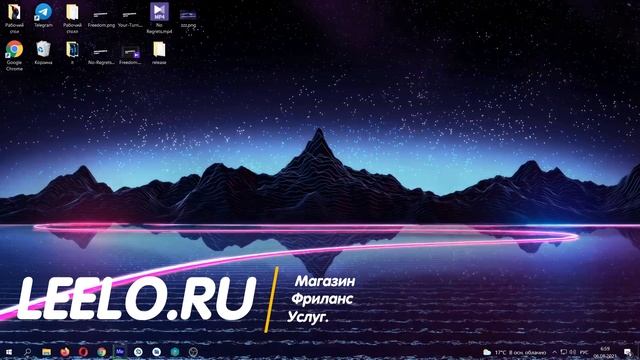The image size is (640, 360).
Task: Open the taskbar clock and calendar
Action: [605, 352]
